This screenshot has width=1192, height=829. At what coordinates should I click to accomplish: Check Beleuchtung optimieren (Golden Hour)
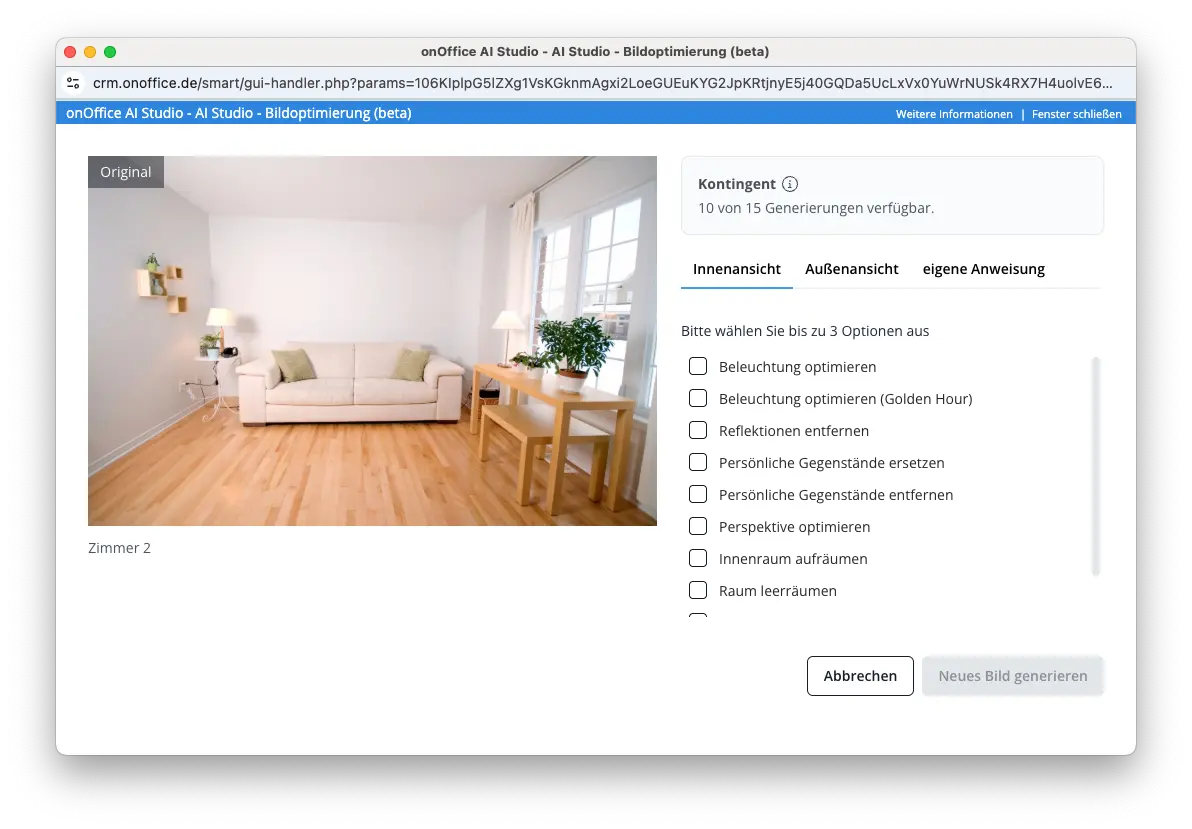click(697, 398)
